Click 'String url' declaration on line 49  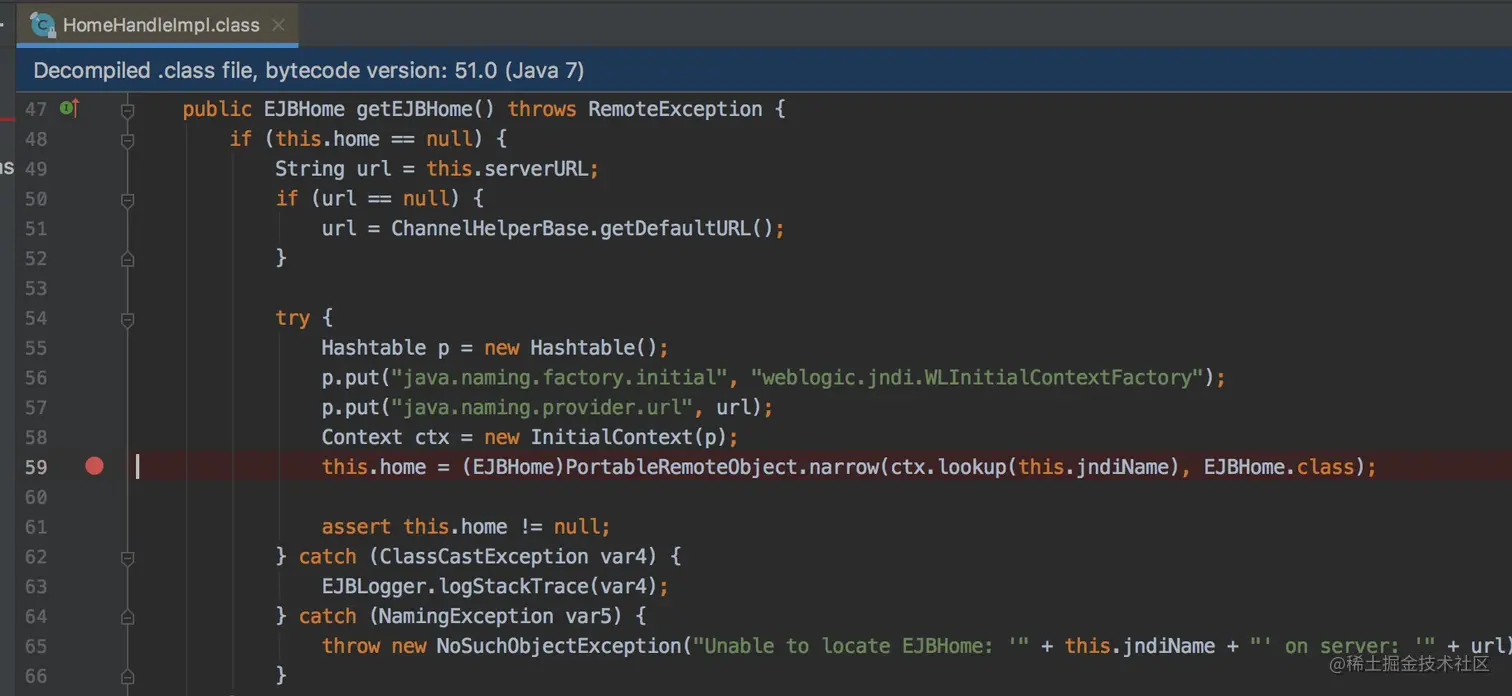[x=333, y=169]
